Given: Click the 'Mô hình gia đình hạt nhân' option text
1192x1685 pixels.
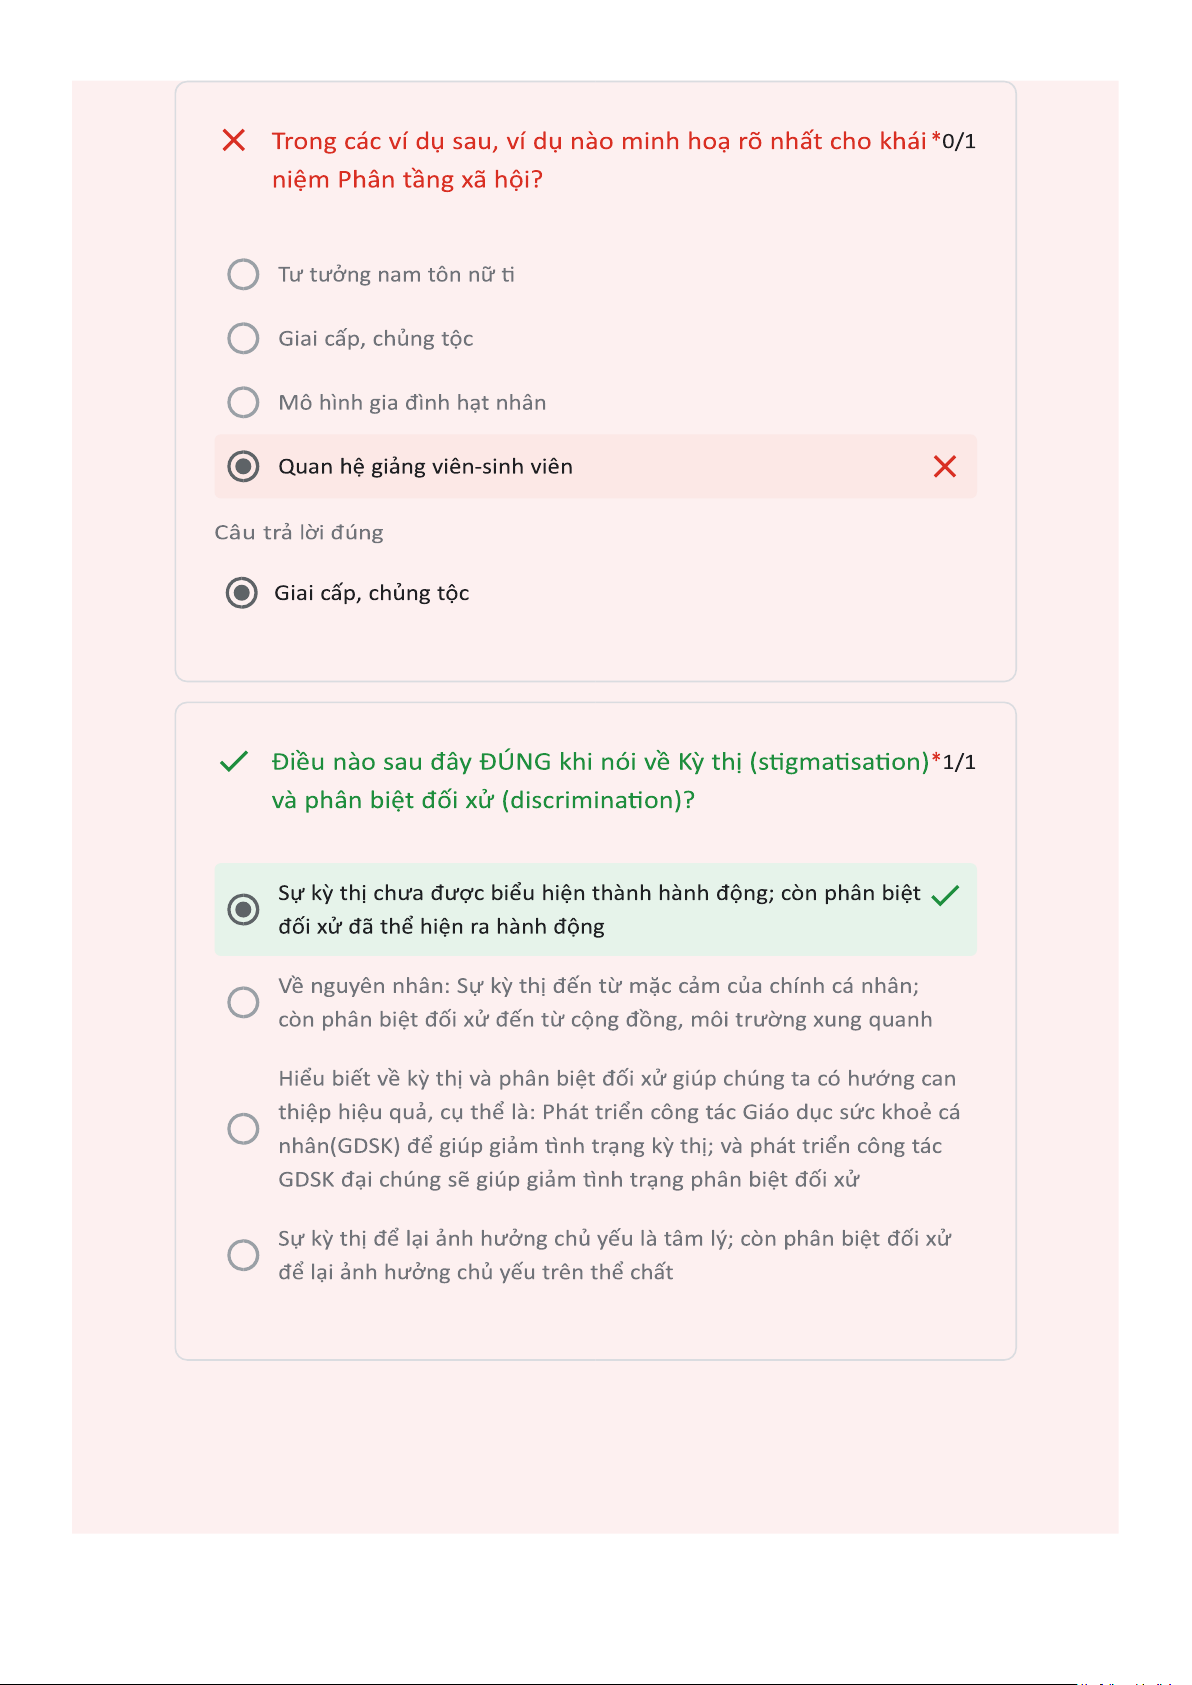Looking at the screenshot, I should point(412,402).
